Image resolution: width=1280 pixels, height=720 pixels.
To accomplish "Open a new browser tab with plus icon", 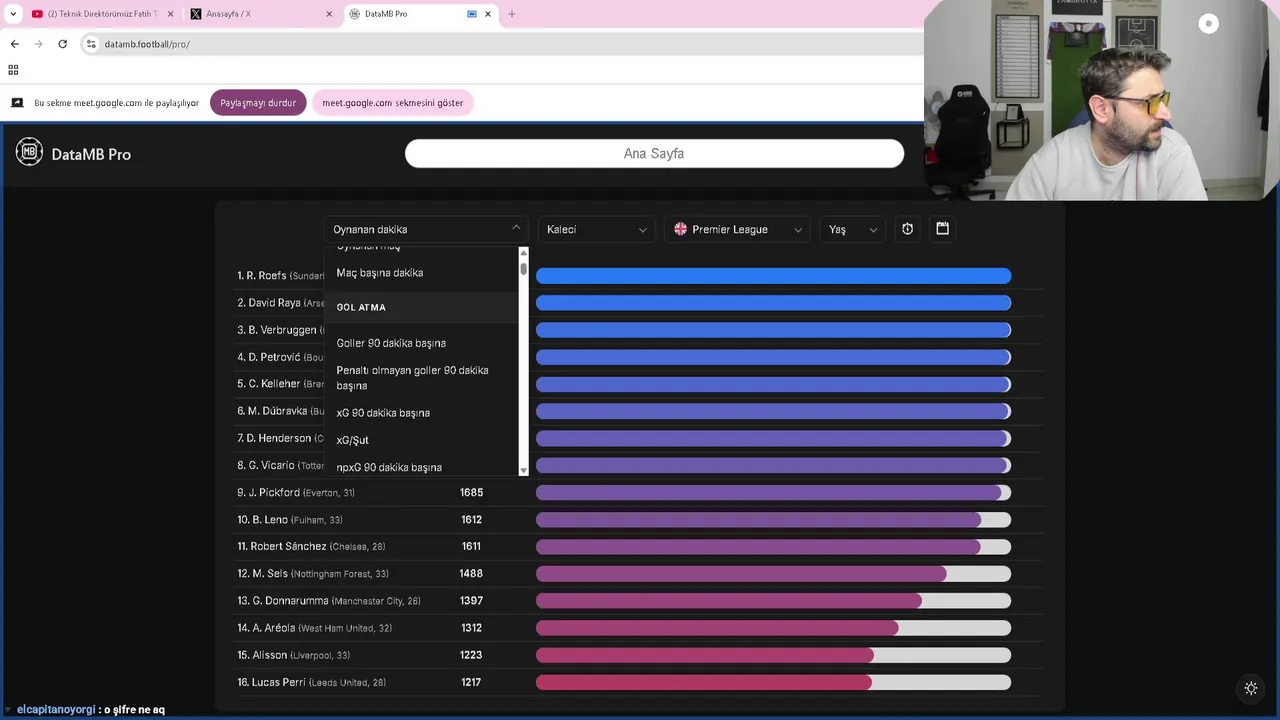I will click(x=512, y=14).
